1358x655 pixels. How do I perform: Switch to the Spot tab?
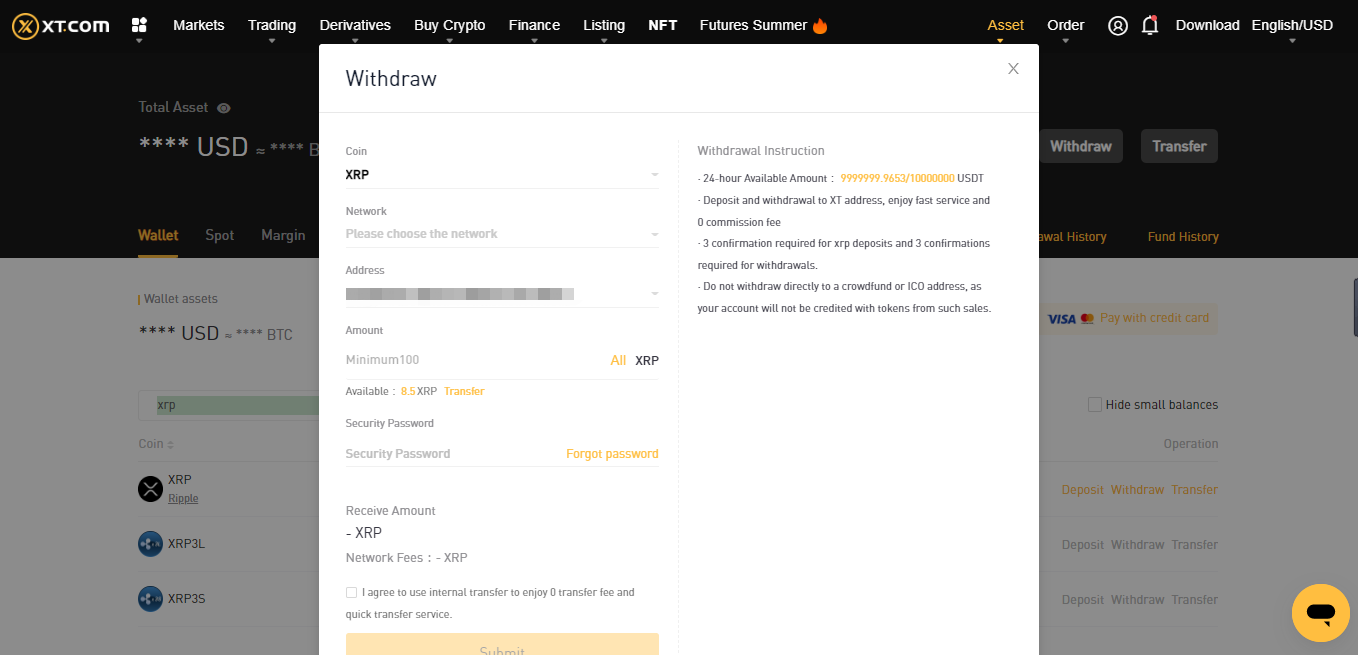click(x=219, y=235)
